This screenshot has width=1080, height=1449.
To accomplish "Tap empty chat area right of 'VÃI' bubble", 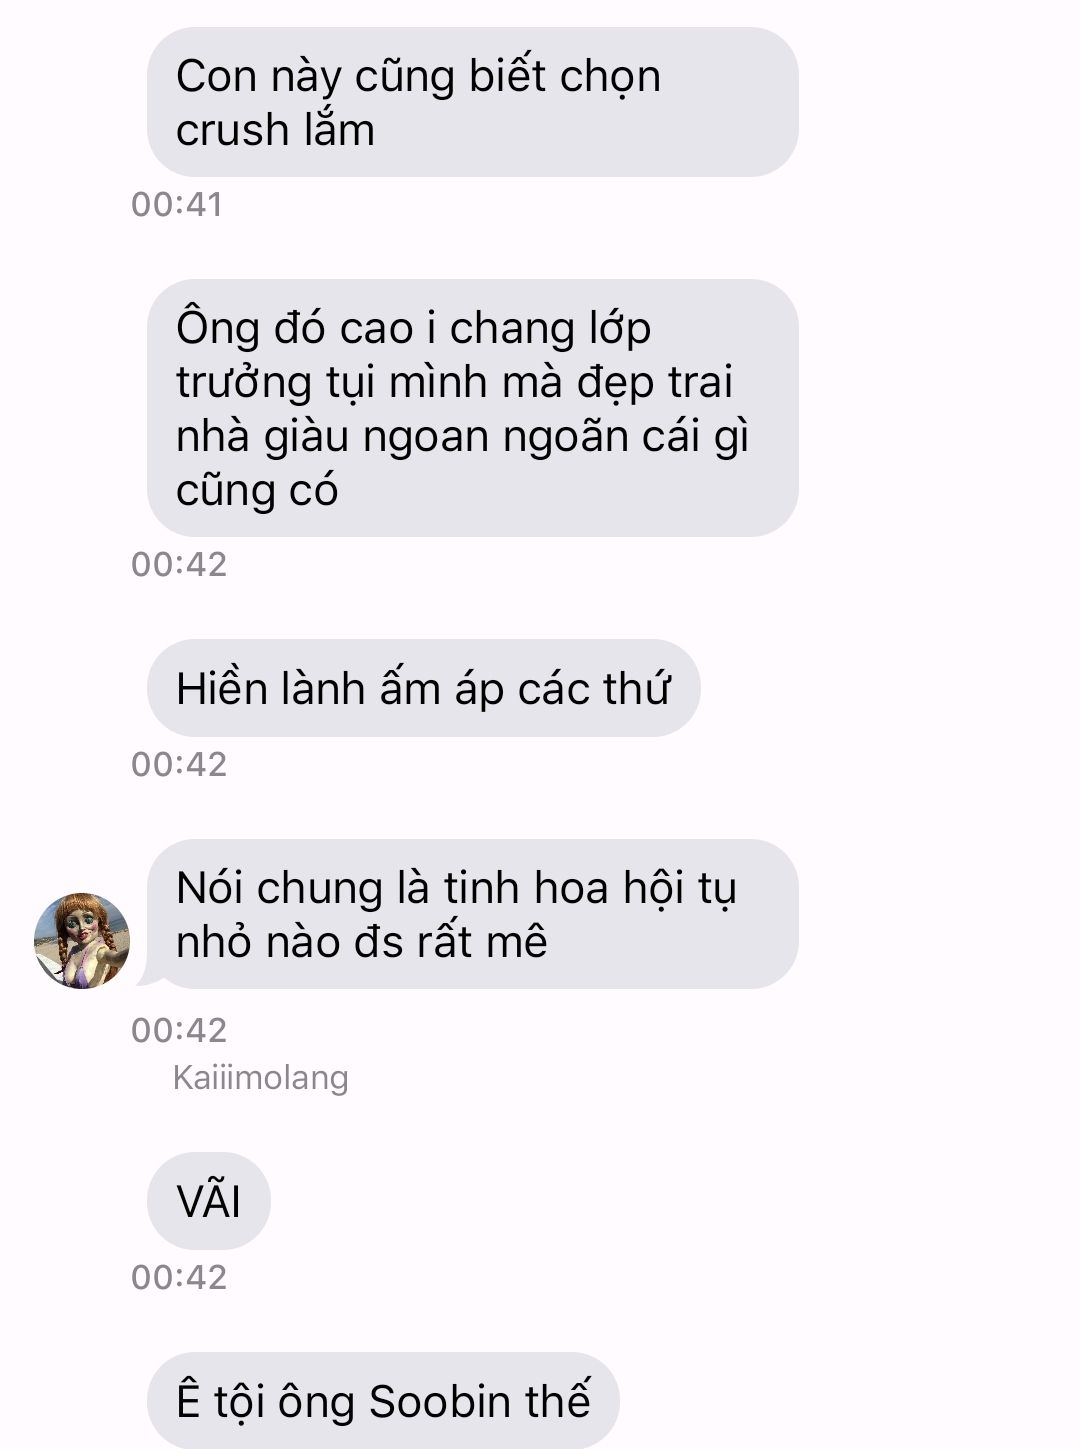I will [670, 1201].
